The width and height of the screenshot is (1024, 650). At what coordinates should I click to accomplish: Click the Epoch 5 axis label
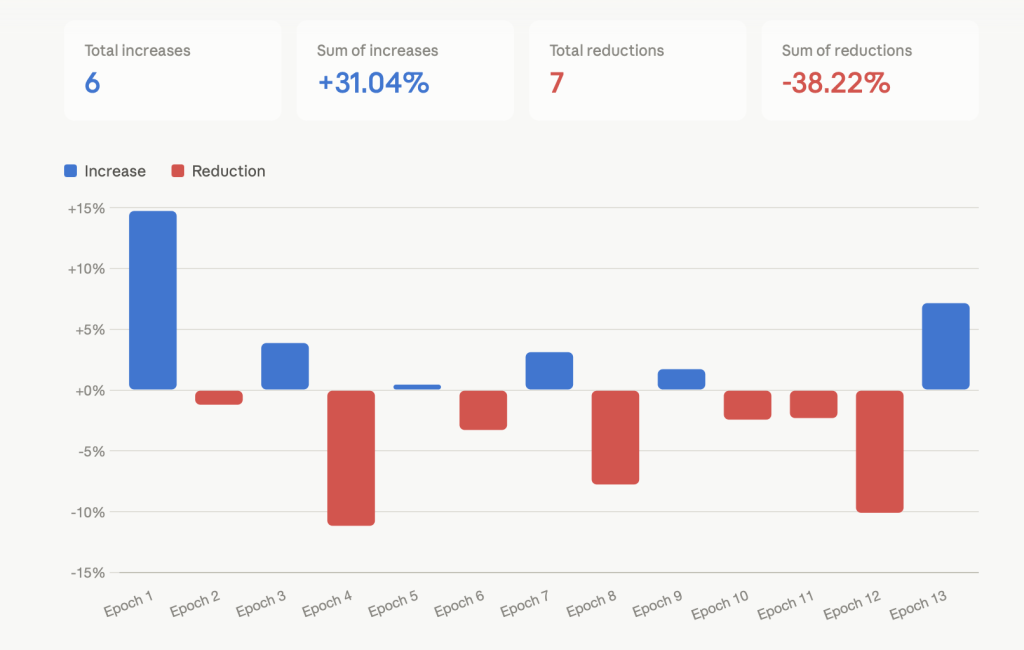(x=393, y=604)
